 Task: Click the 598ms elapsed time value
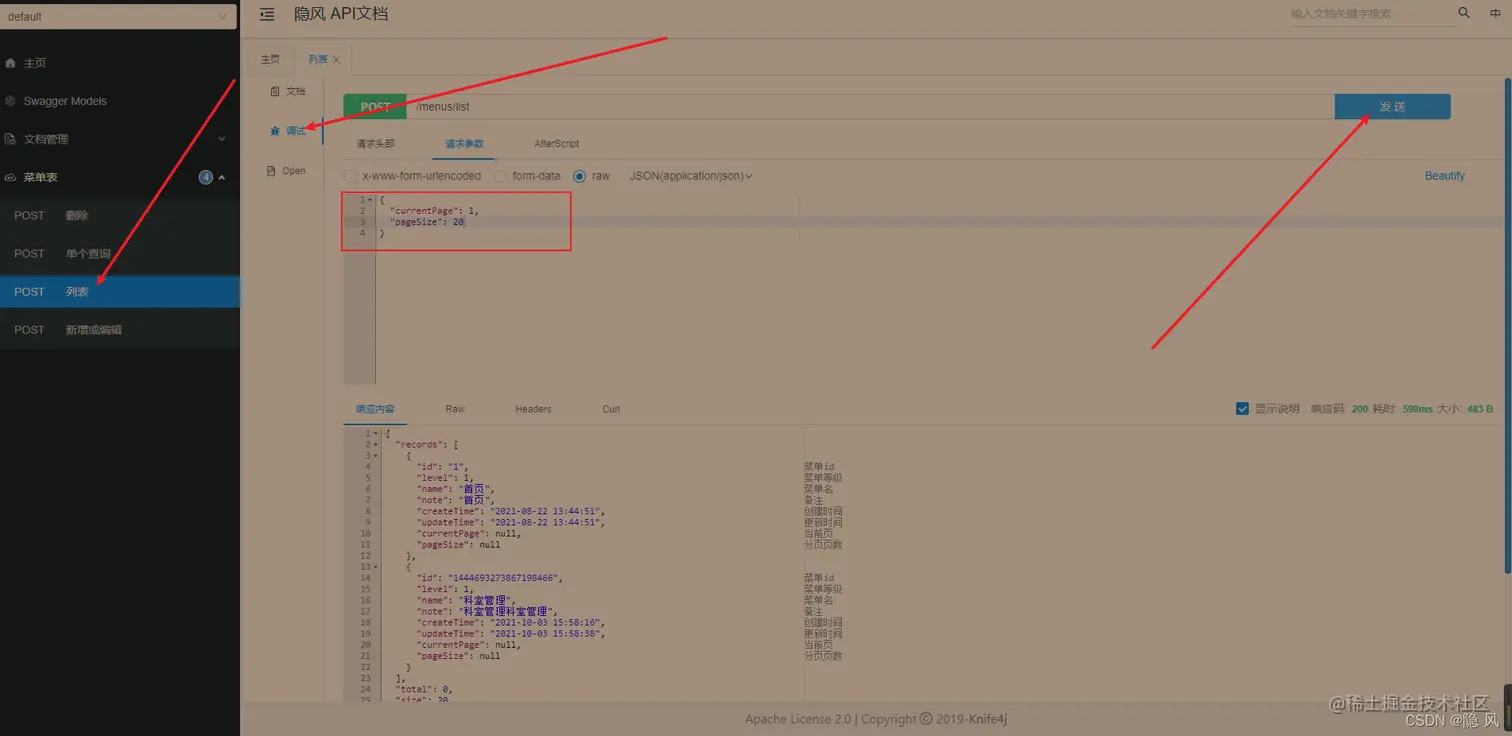click(x=1417, y=409)
